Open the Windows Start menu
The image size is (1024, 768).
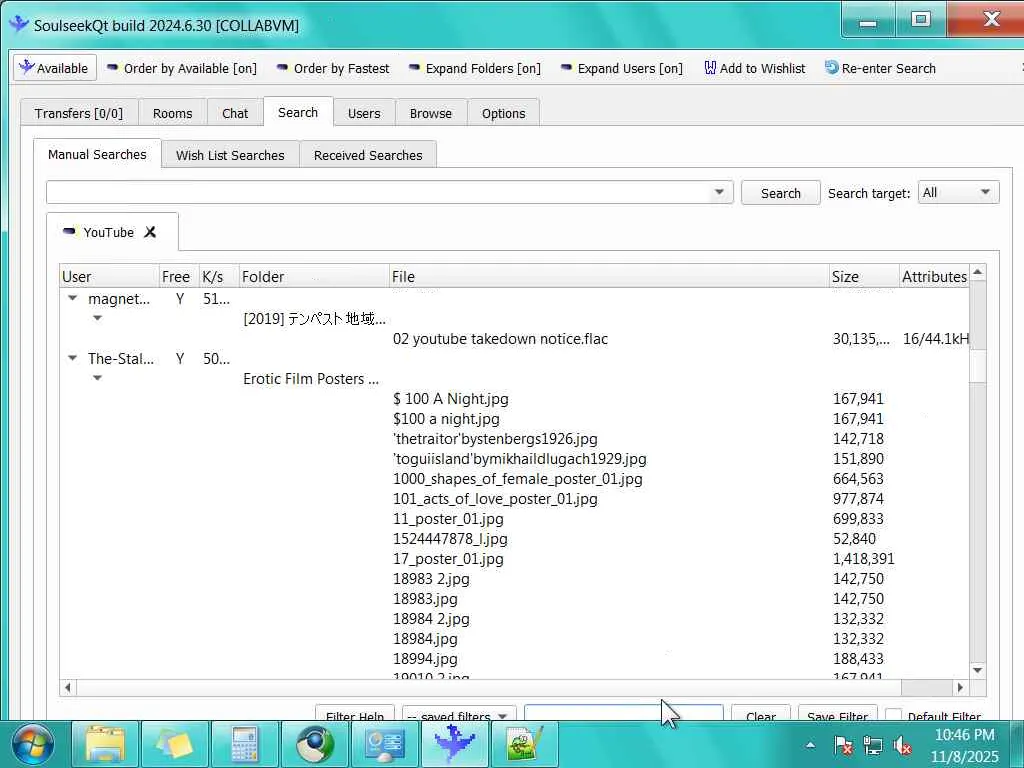[33, 744]
